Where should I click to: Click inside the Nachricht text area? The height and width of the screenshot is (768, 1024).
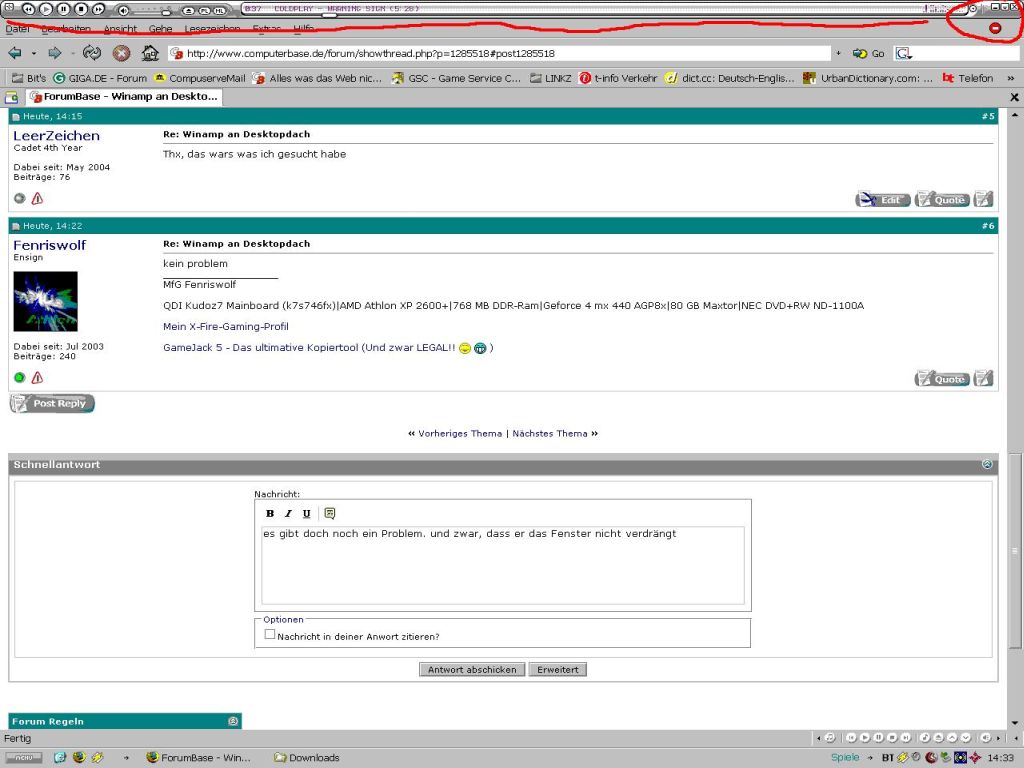[x=503, y=566]
